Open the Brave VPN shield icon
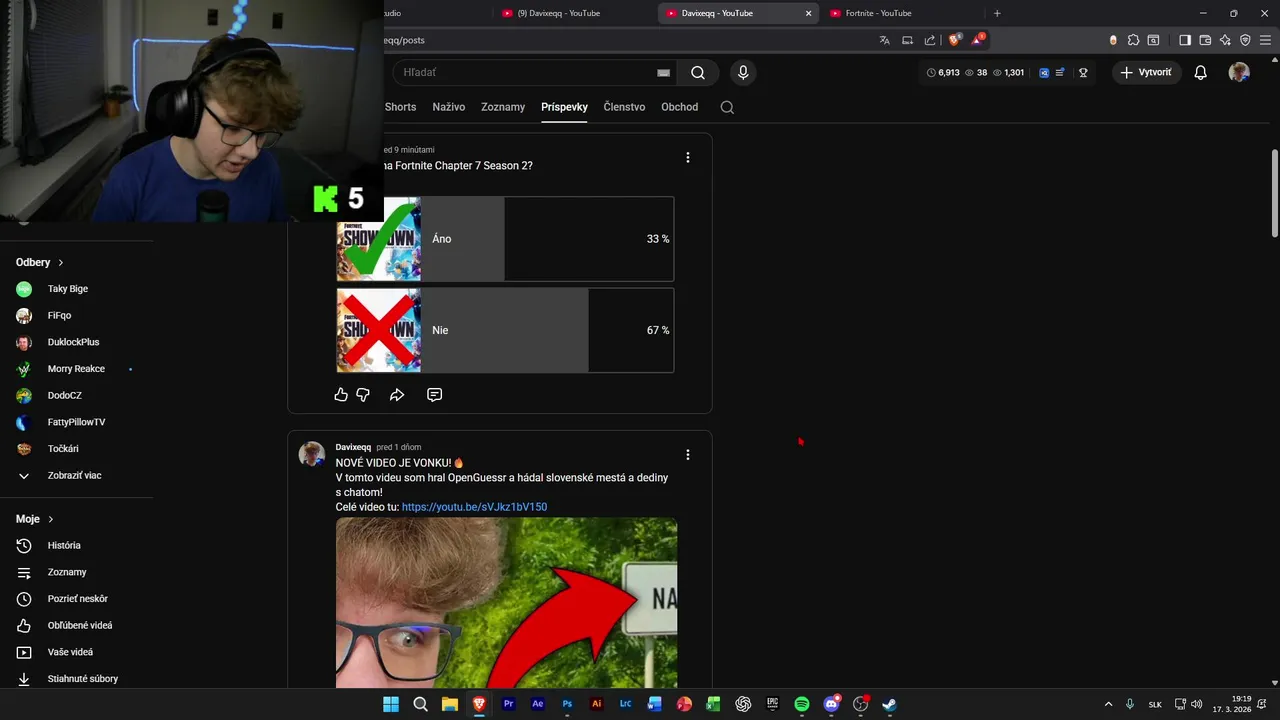 tap(1245, 40)
